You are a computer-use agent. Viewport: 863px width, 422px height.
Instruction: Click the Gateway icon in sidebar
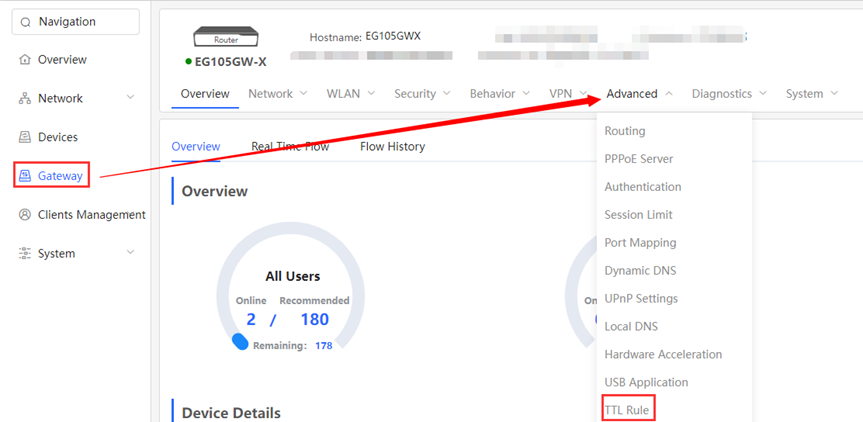click(25, 176)
